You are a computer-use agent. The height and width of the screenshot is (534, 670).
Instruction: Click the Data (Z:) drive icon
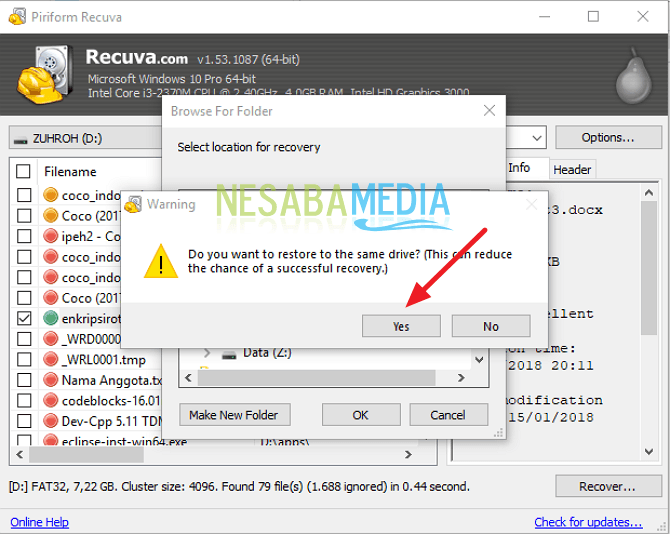click(229, 353)
